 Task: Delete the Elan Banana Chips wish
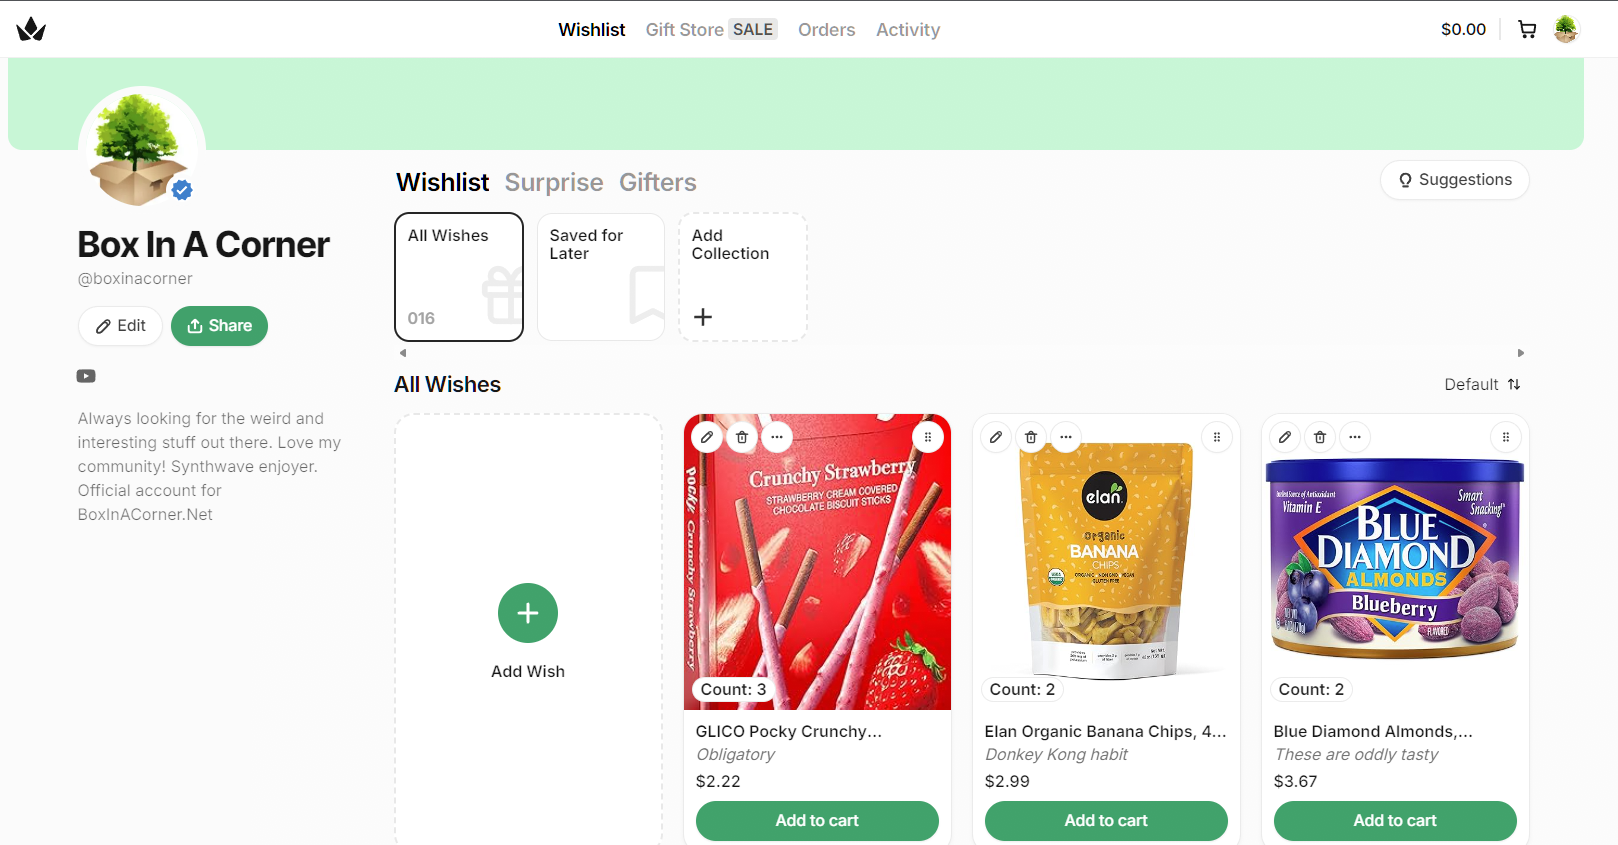coord(1031,437)
